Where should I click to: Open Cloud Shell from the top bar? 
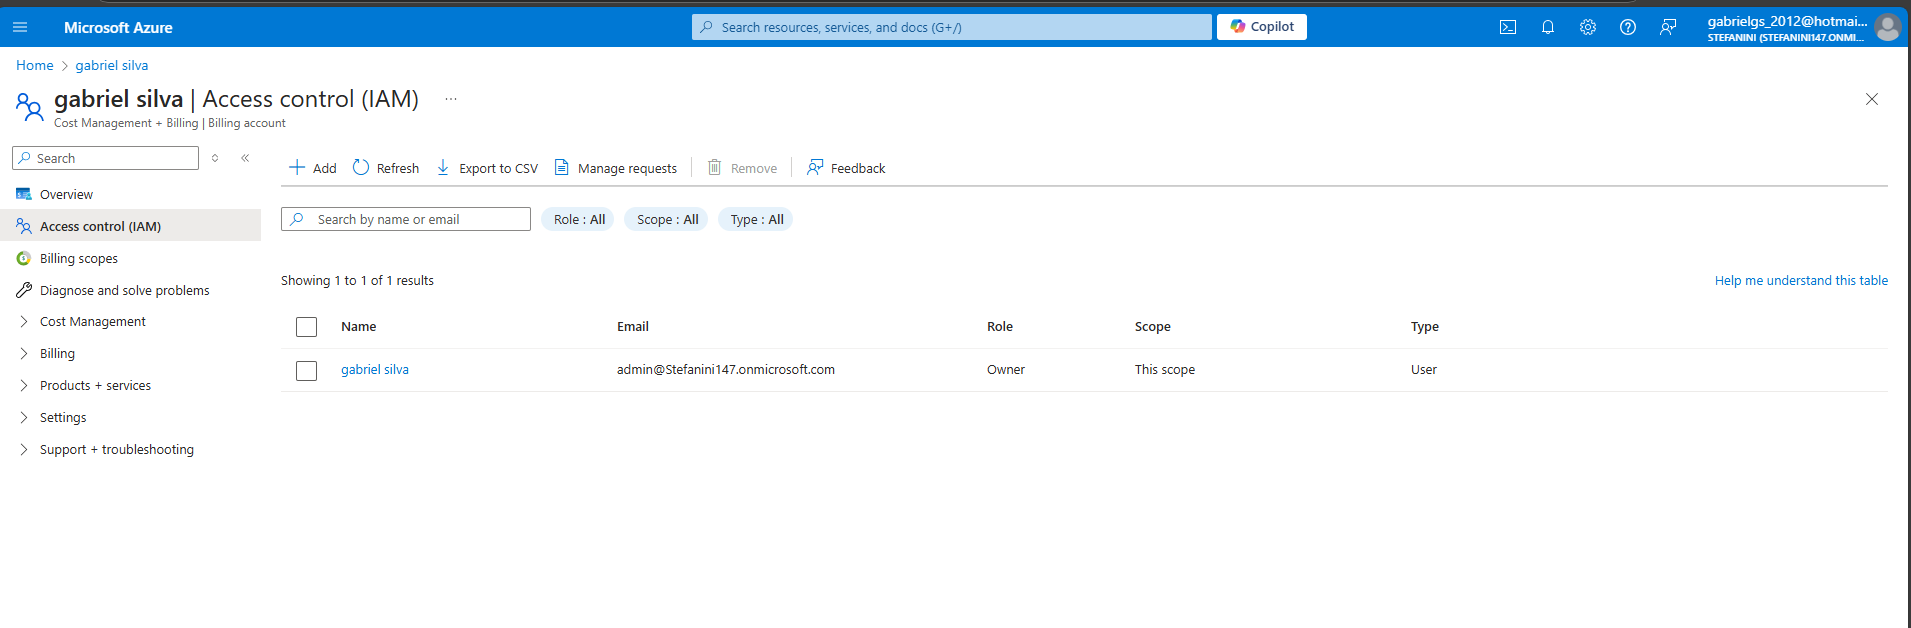[1508, 27]
